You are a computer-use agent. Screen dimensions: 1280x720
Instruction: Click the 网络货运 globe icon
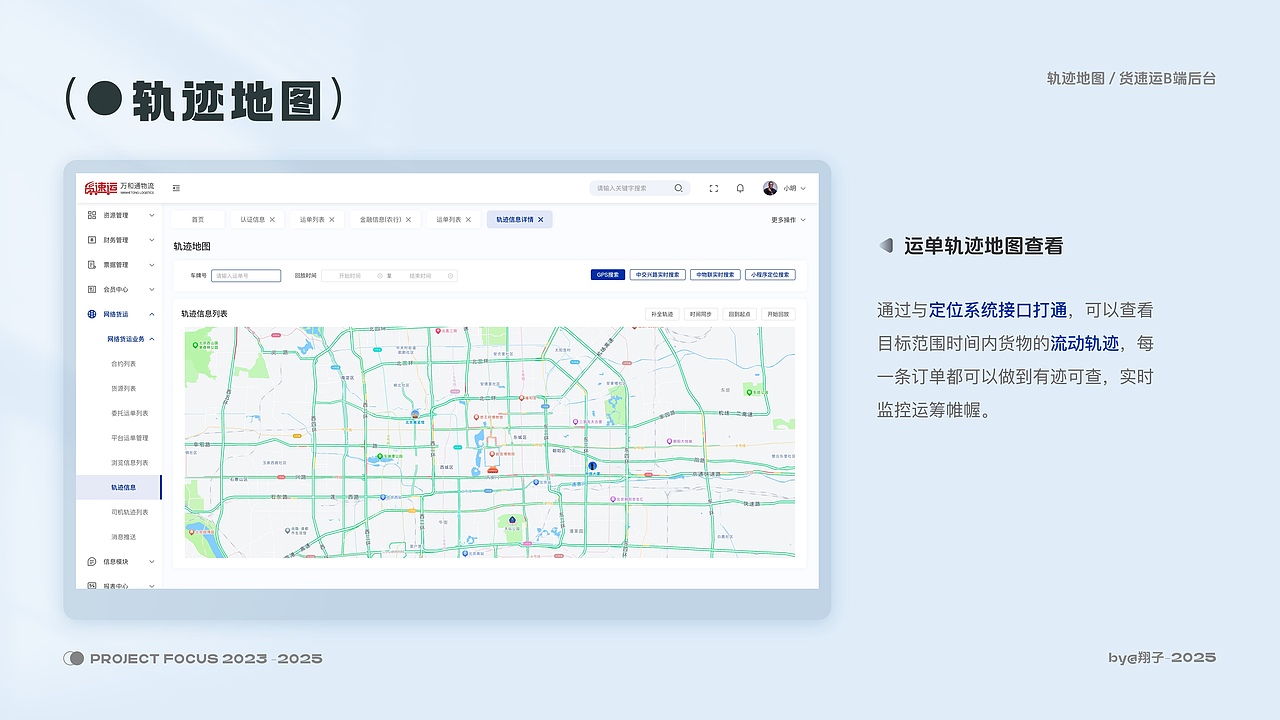click(92, 313)
